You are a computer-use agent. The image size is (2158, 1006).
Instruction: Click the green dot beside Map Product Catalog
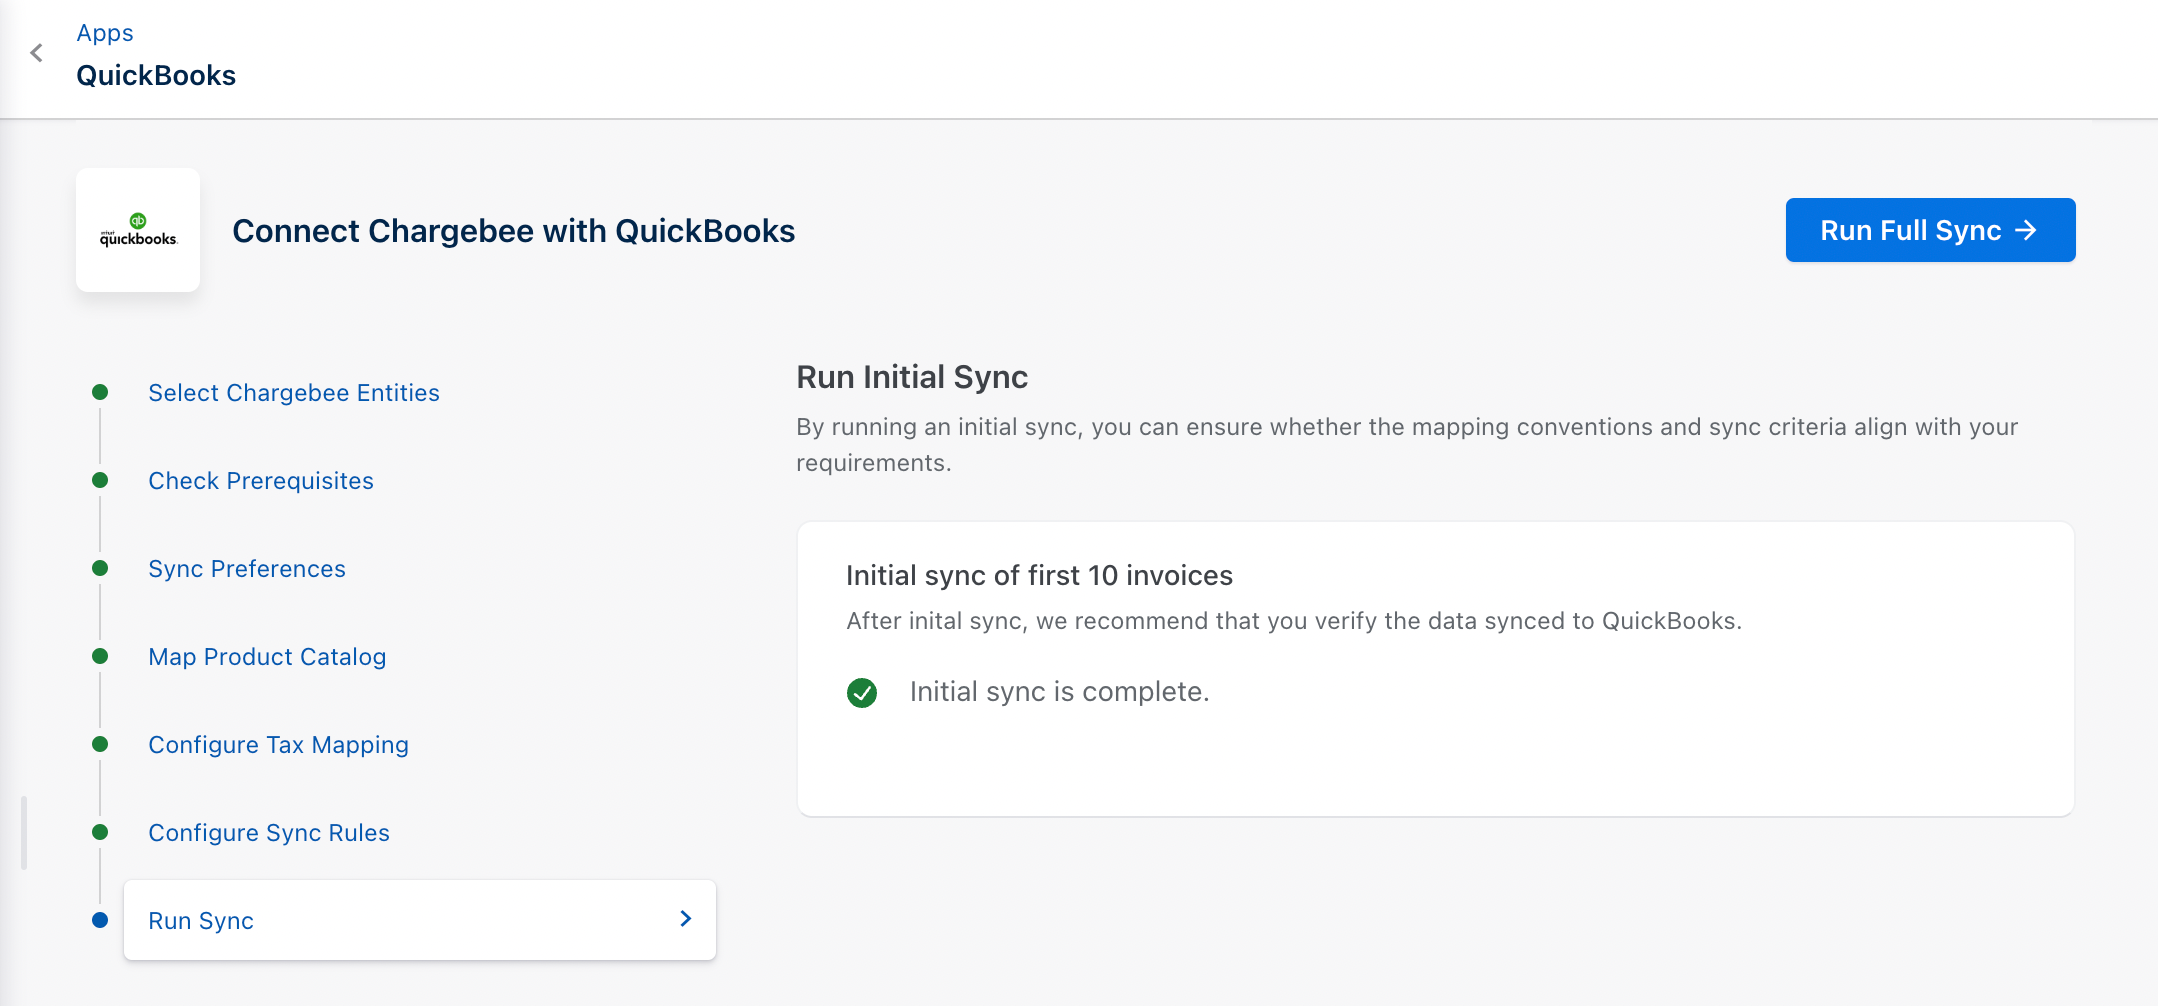point(100,656)
